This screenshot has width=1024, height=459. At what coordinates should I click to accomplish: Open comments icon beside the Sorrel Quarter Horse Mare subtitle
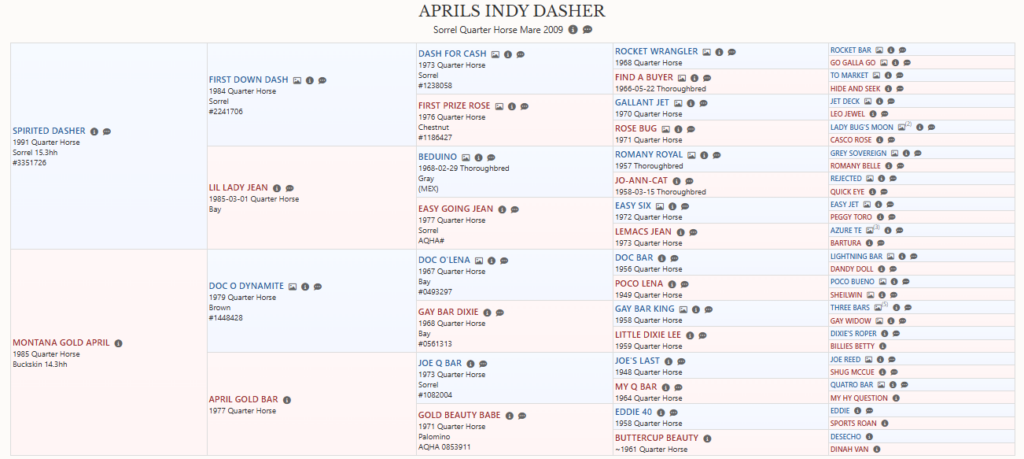click(587, 29)
